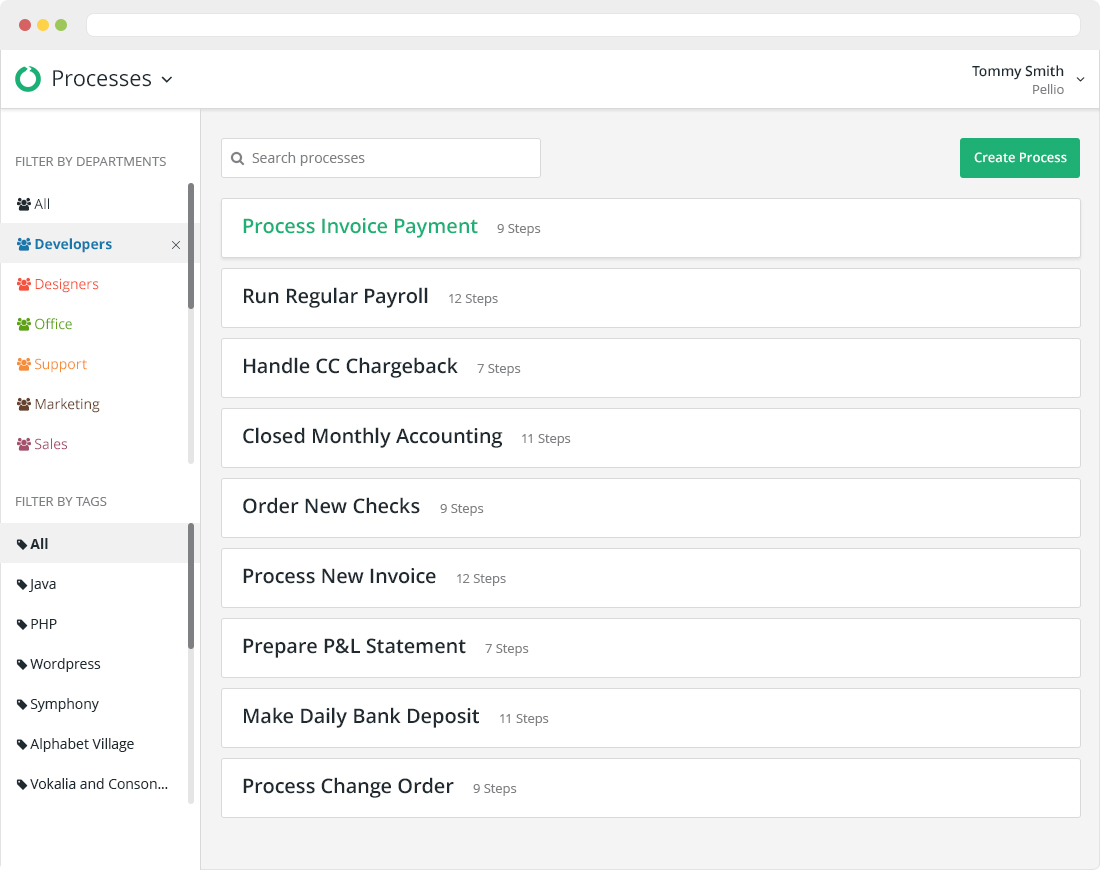Click the Create Process button
Viewport: 1100px width, 870px height.
(x=1019, y=158)
